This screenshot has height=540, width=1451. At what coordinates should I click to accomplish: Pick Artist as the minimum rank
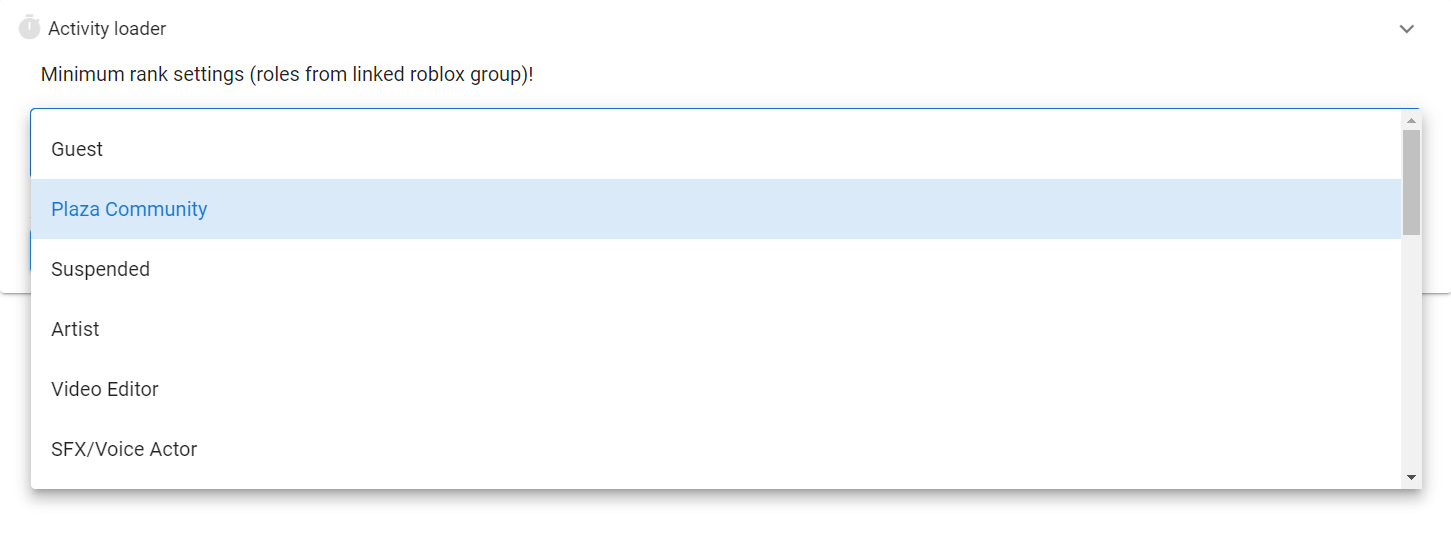coord(716,329)
